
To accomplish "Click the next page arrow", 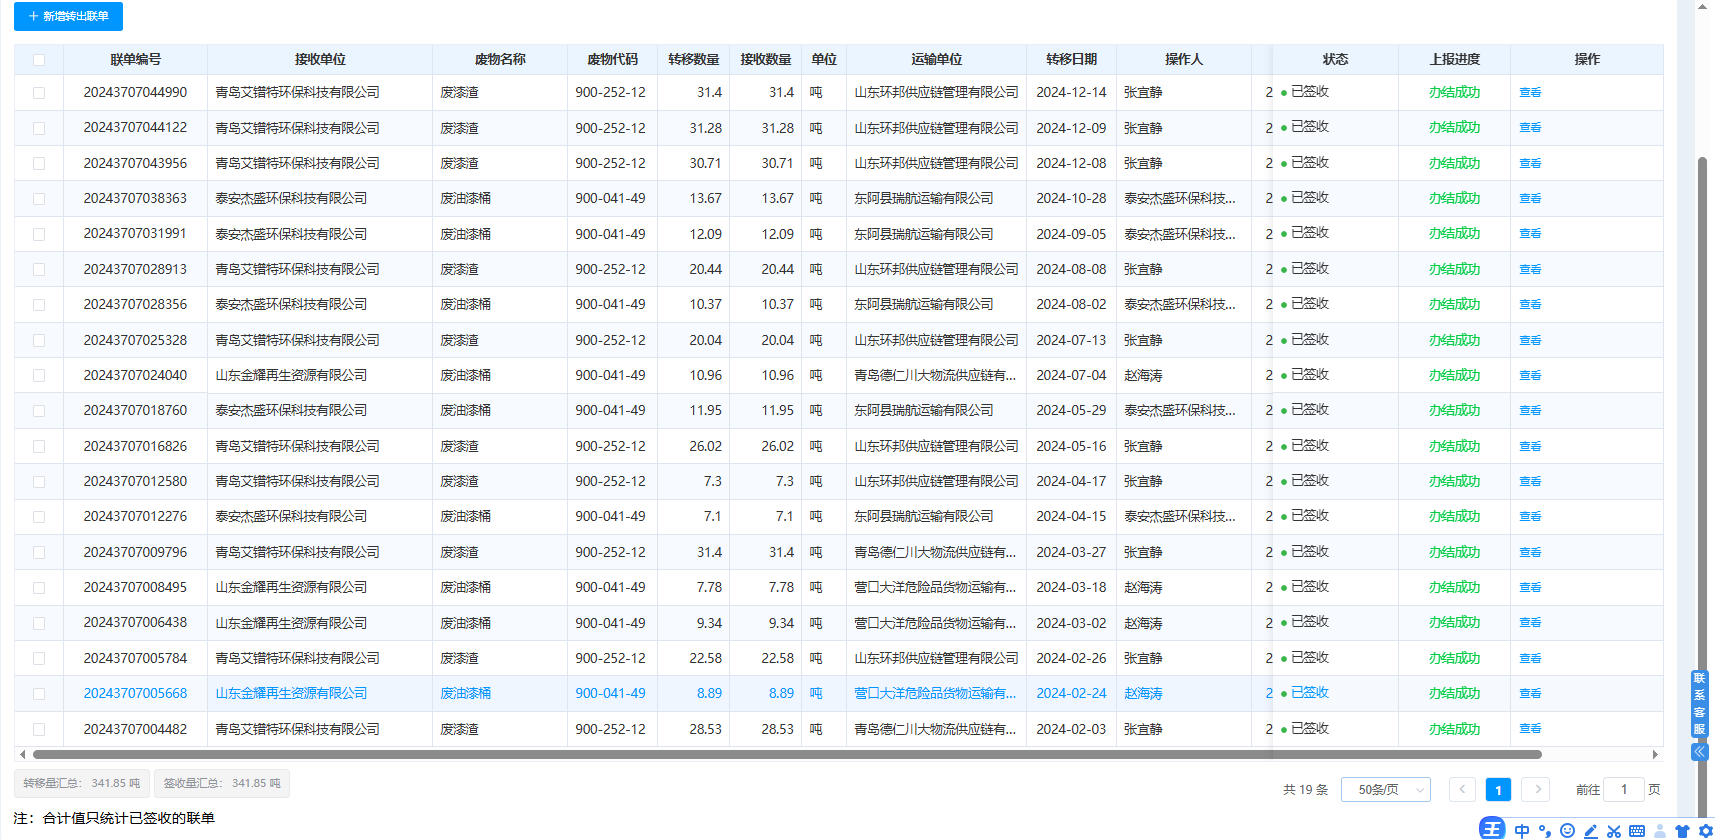I will (1536, 790).
